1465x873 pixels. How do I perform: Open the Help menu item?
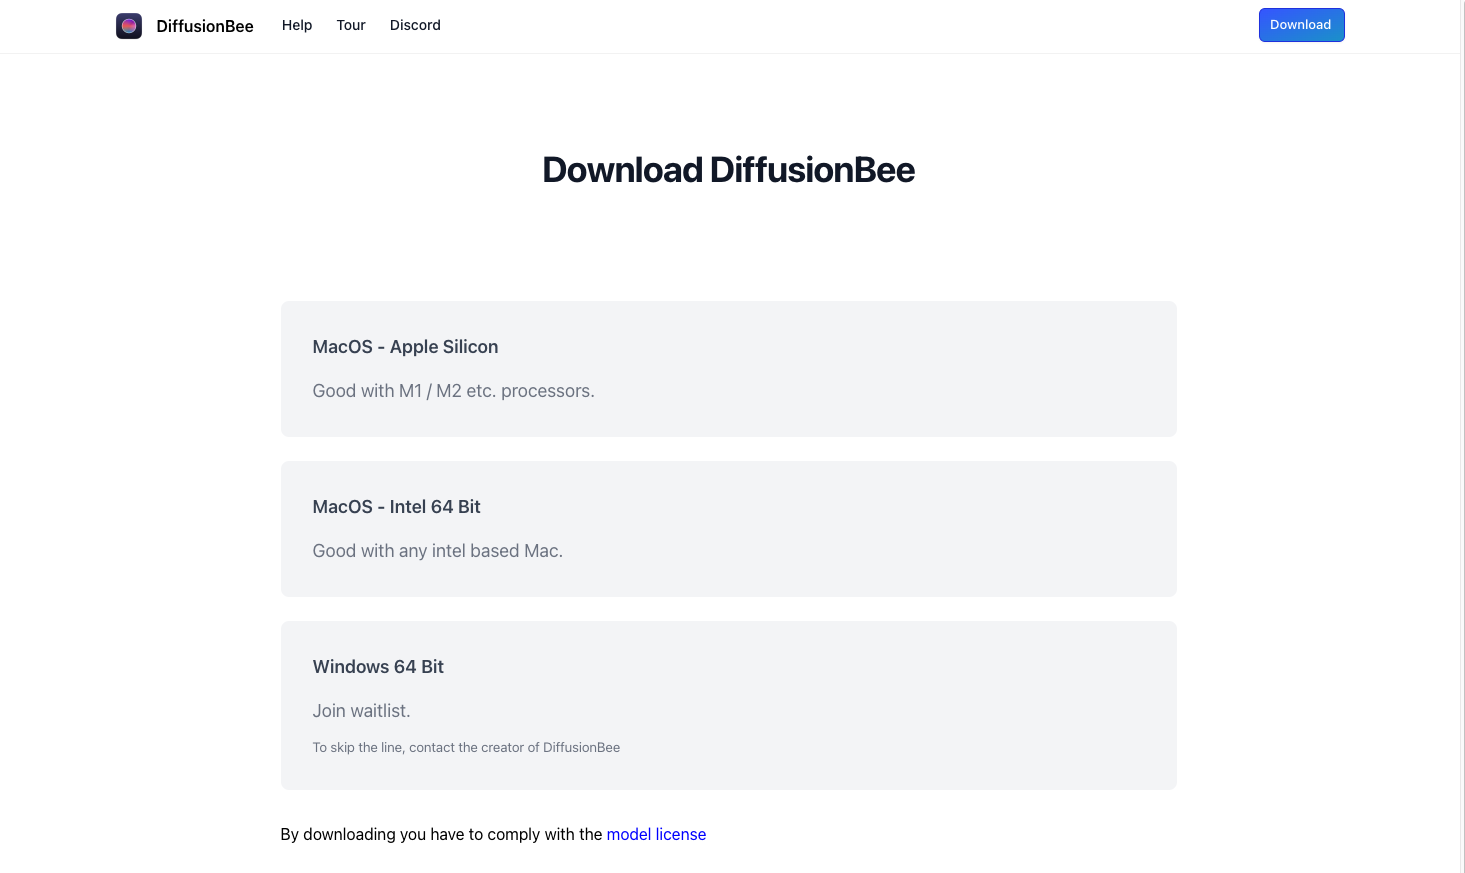coord(297,25)
